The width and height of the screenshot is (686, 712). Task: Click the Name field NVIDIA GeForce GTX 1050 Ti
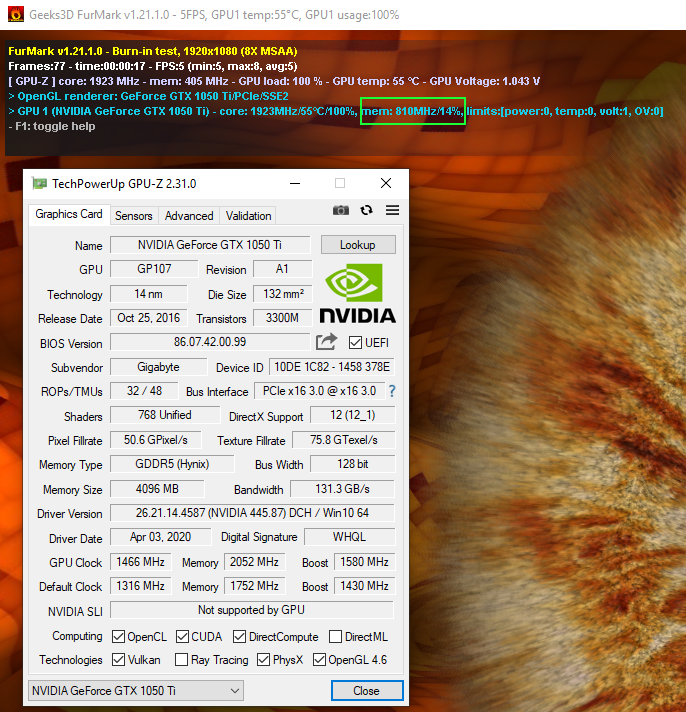tap(210, 245)
